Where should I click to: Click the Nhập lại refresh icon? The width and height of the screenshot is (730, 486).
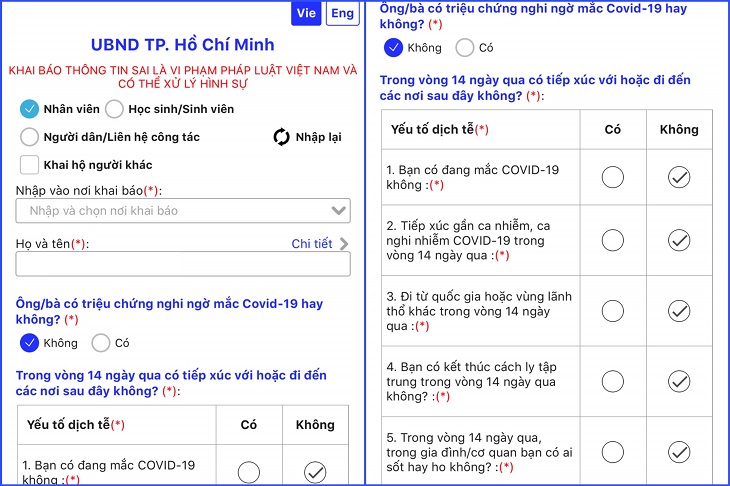281,137
